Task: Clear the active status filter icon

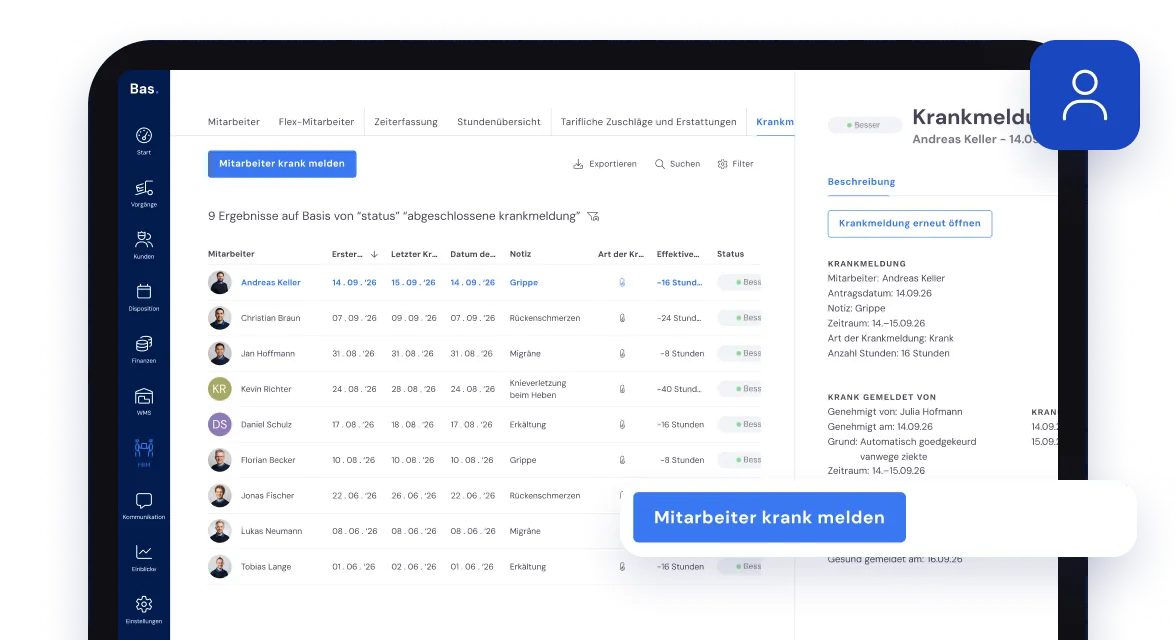Action: point(593,216)
